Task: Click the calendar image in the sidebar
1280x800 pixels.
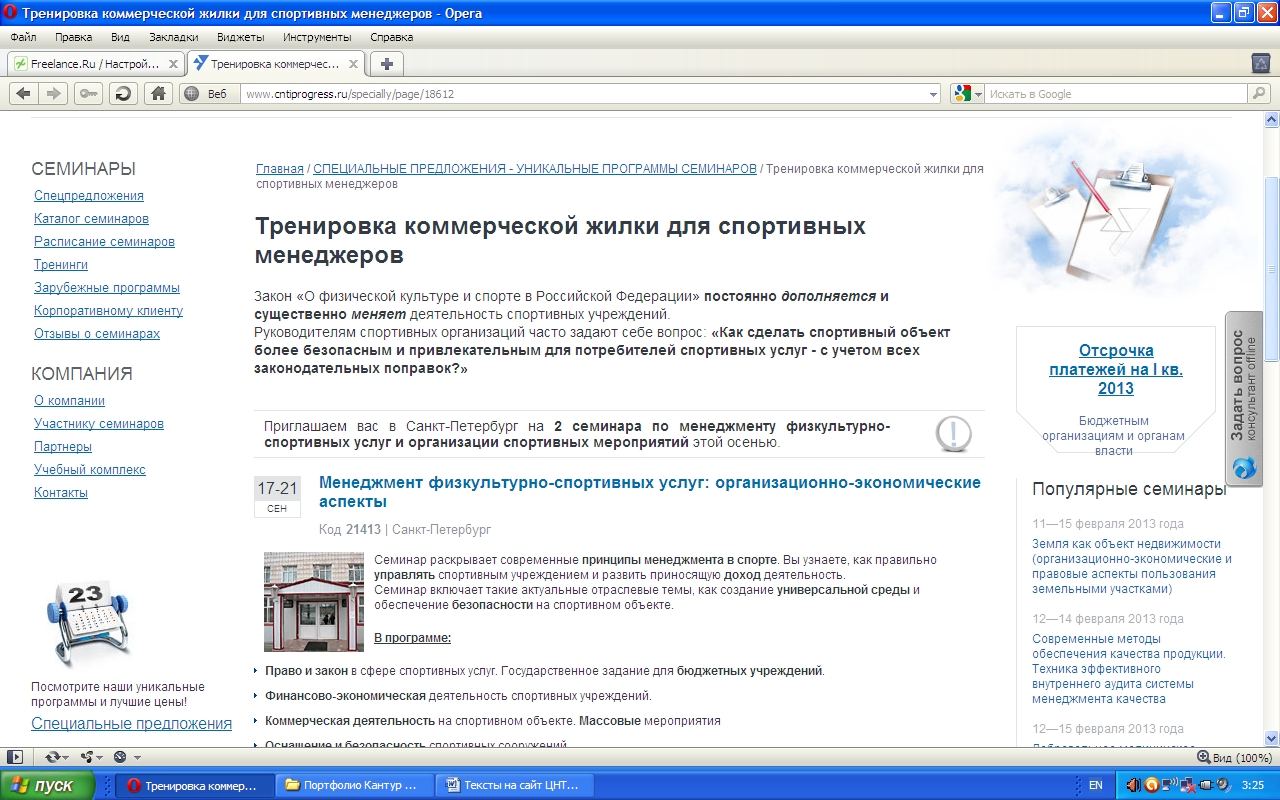Action: [x=85, y=624]
